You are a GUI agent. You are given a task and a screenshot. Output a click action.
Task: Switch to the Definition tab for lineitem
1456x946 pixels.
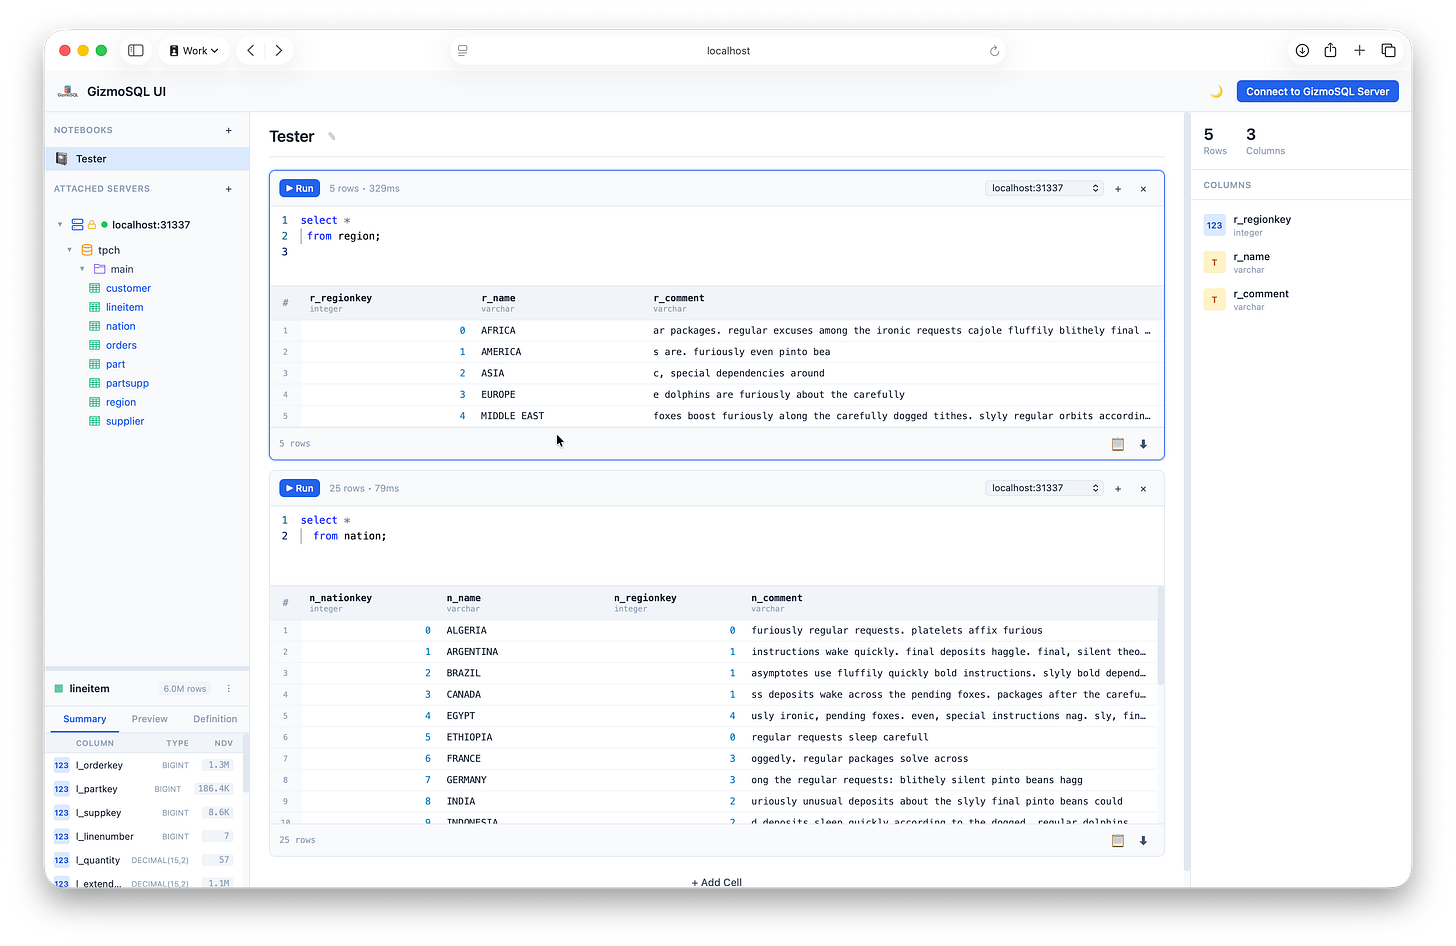click(x=214, y=718)
